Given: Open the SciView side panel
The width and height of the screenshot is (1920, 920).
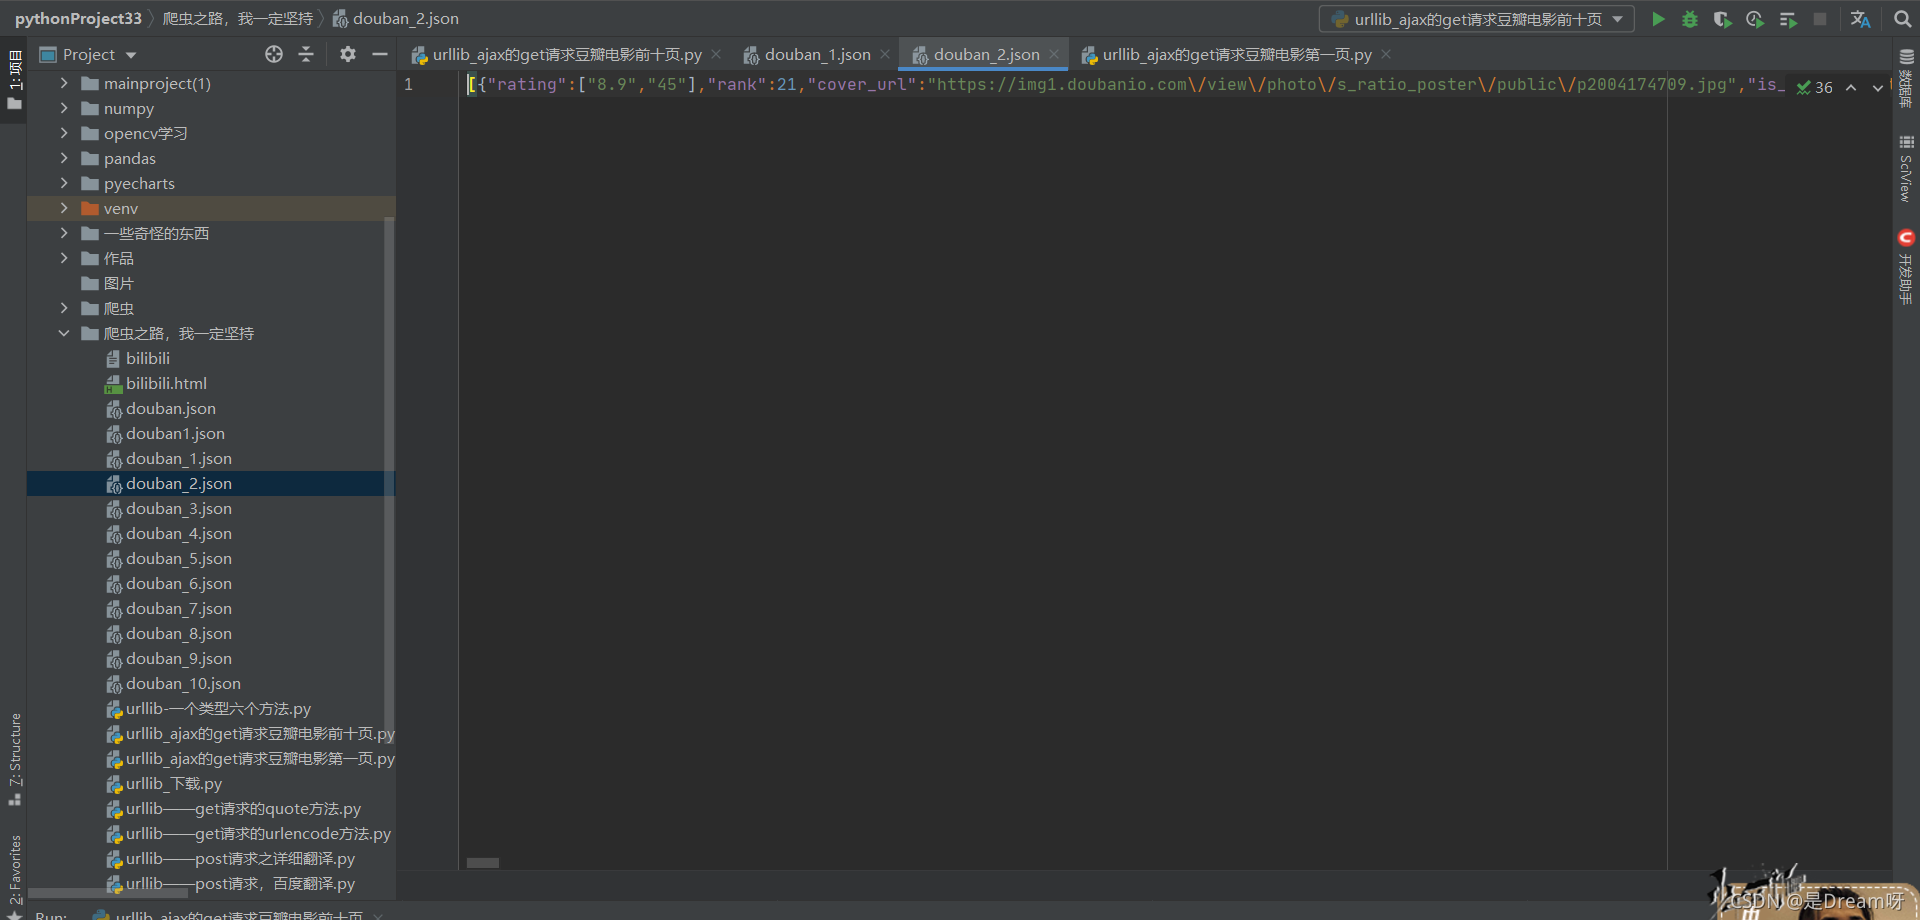Looking at the screenshot, I should point(1906,168).
